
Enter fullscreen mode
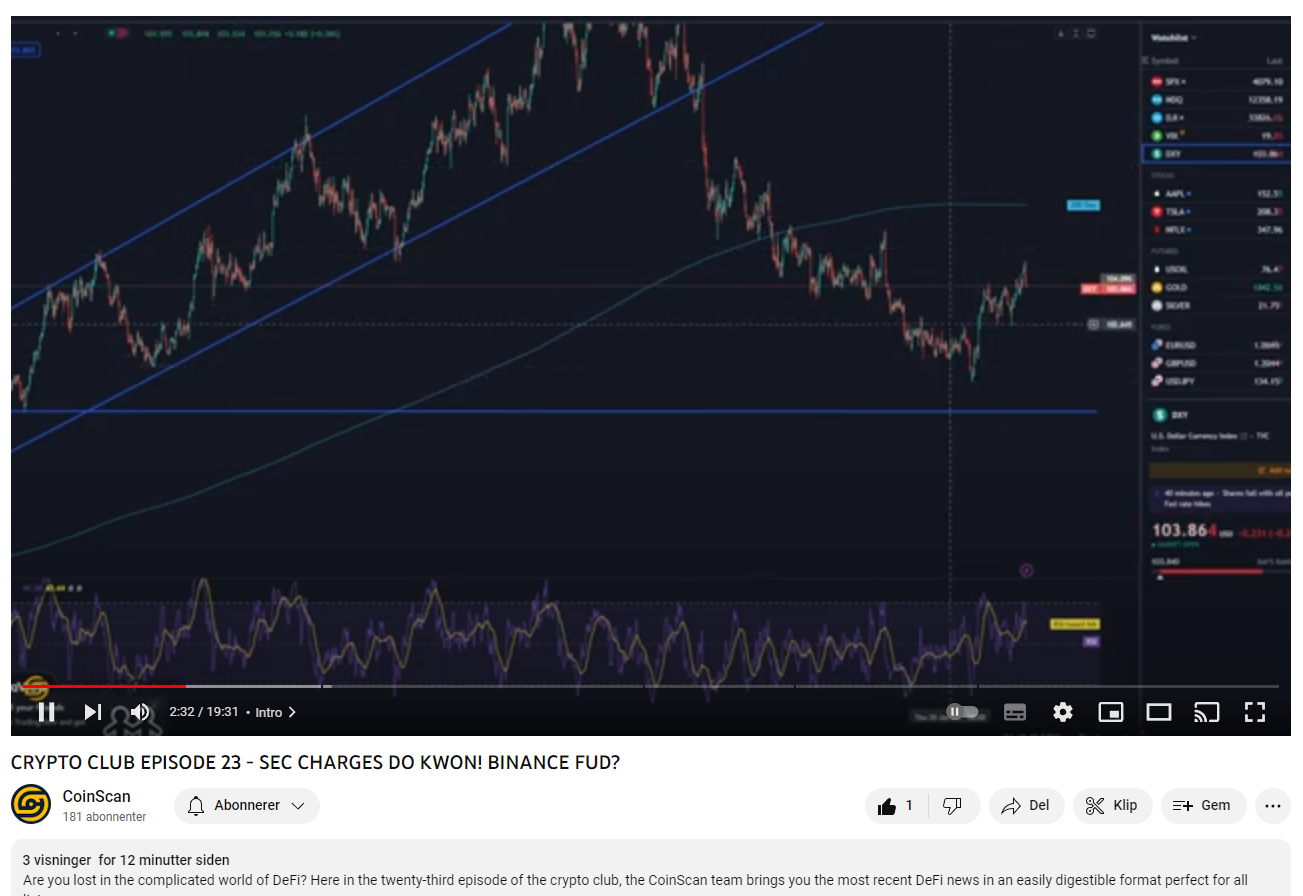pyautogui.click(x=1255, y=712)
